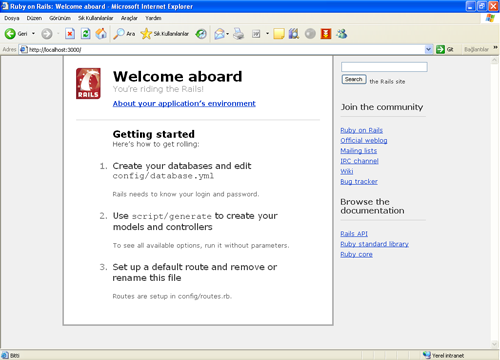The image size is (500, 360).
Task: Refresh the page using the green arrows icon
Action: [x=86, y=34]
